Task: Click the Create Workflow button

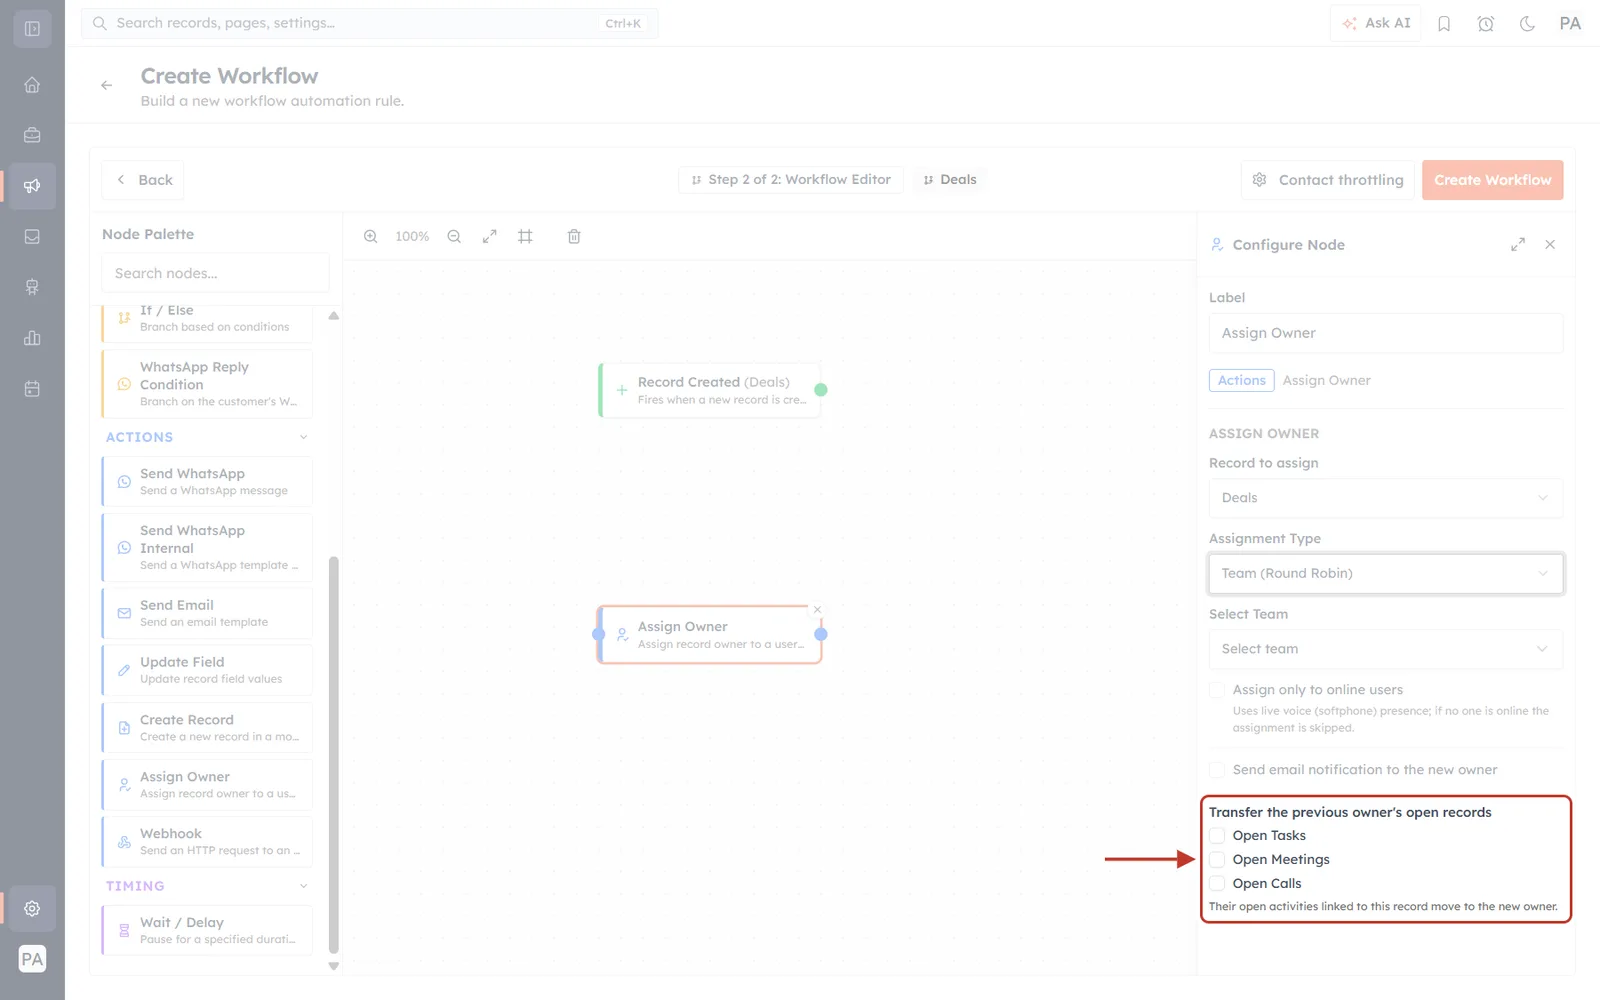Action: pos(1492,180)
